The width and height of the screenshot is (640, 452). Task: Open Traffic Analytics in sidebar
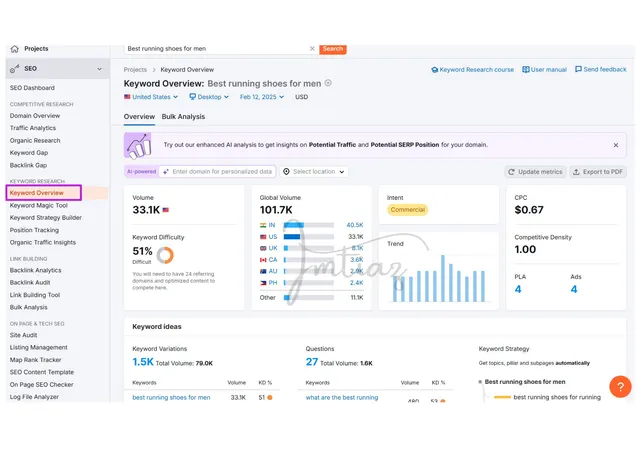point(33,128)
